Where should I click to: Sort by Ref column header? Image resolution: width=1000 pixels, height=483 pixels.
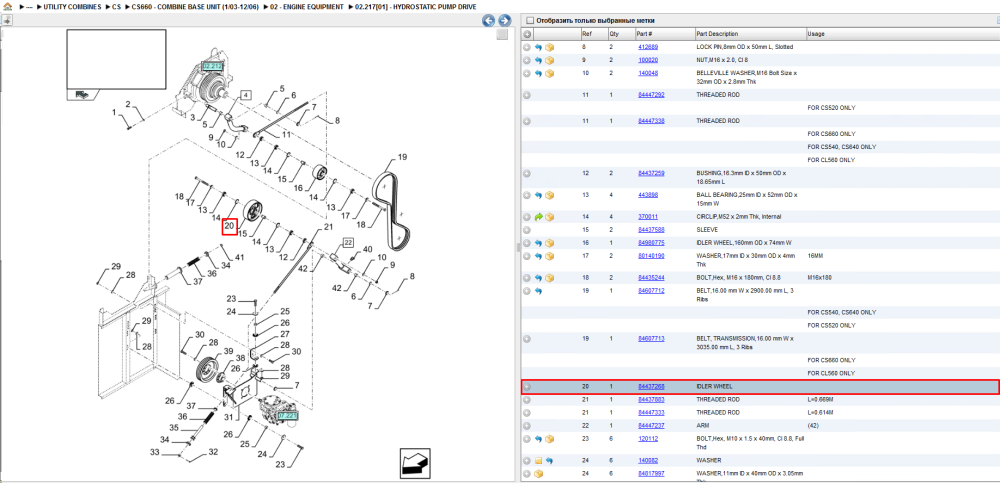click(593, 34)
